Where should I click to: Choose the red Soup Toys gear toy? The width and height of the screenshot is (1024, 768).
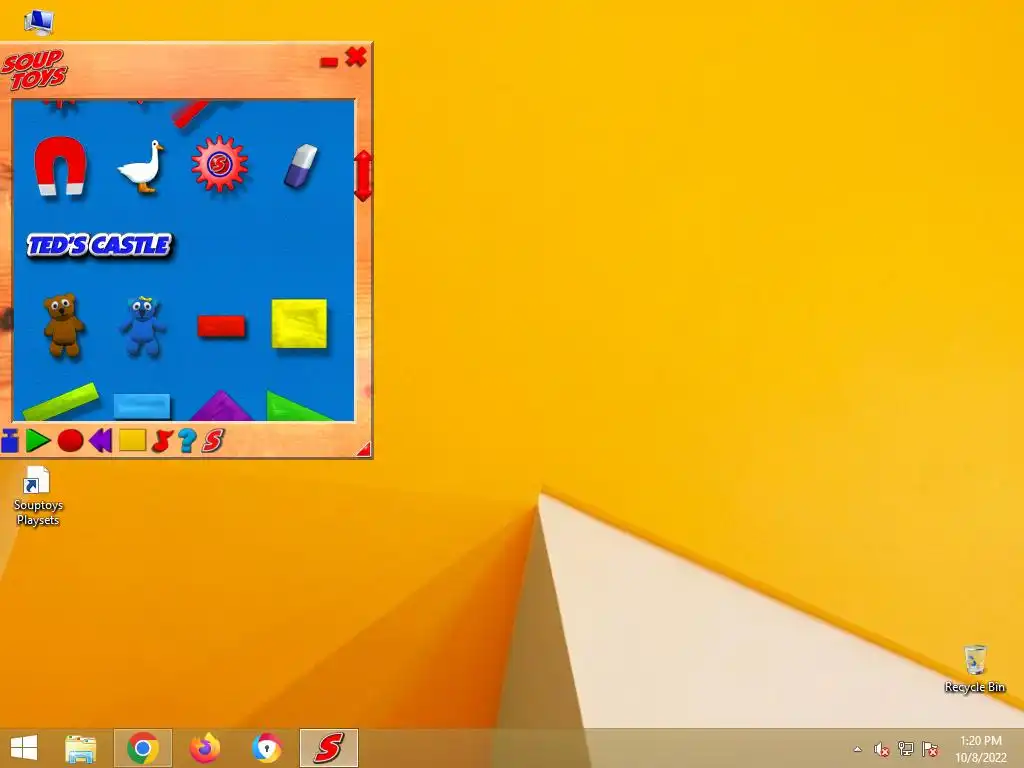(x=219, y=164)
